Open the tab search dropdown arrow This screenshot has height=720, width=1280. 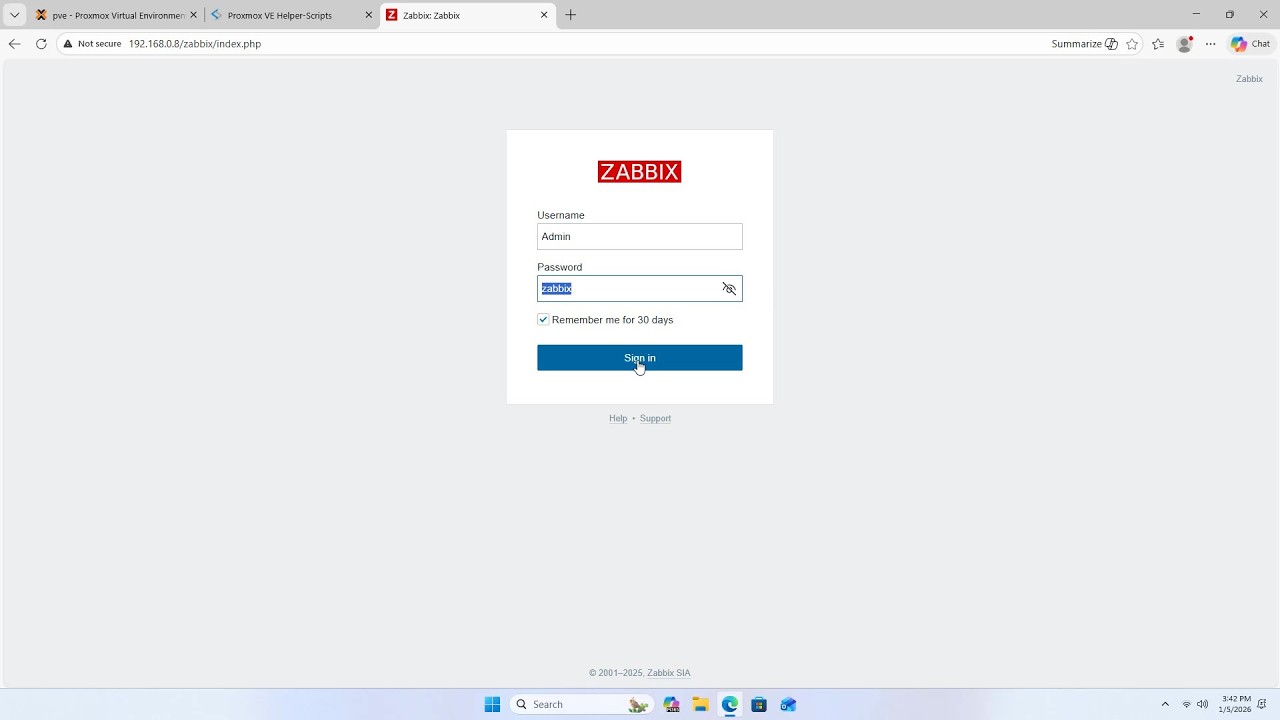14,15
